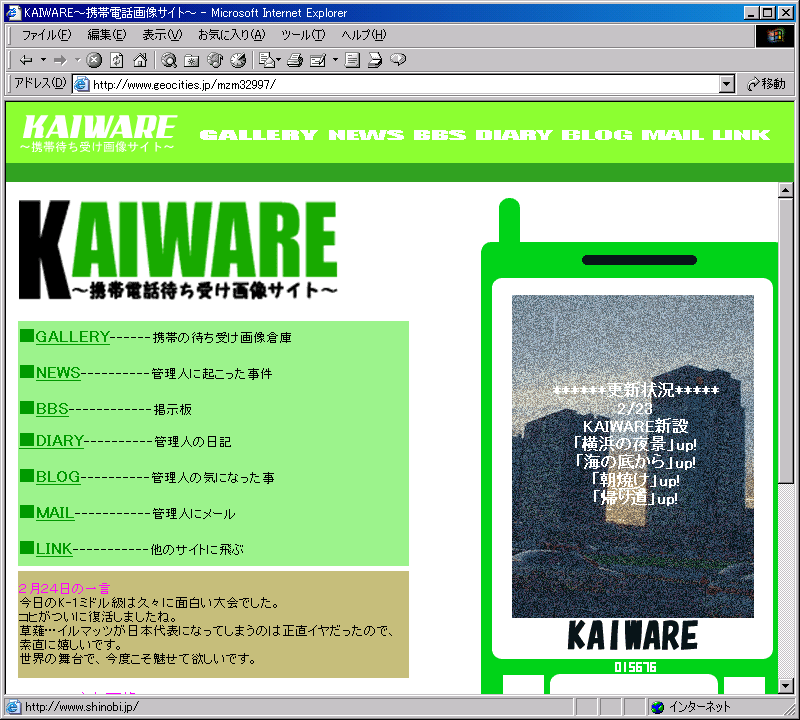Open the BLOG link in the green list
Image resolution: width=800 pixels, height=720 pixels.
[x=58, y=477]
